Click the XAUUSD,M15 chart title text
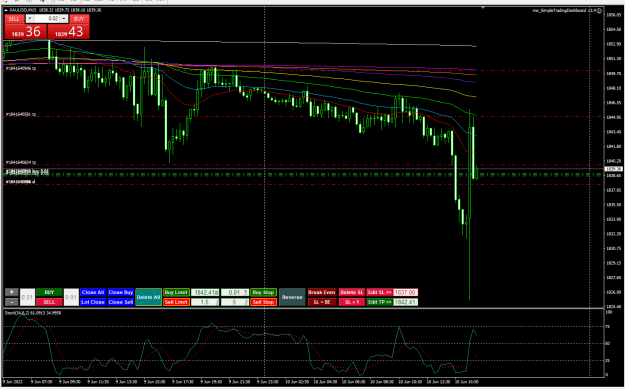The height and width of the screenshot is (389, 625). [x=24, y=10]
